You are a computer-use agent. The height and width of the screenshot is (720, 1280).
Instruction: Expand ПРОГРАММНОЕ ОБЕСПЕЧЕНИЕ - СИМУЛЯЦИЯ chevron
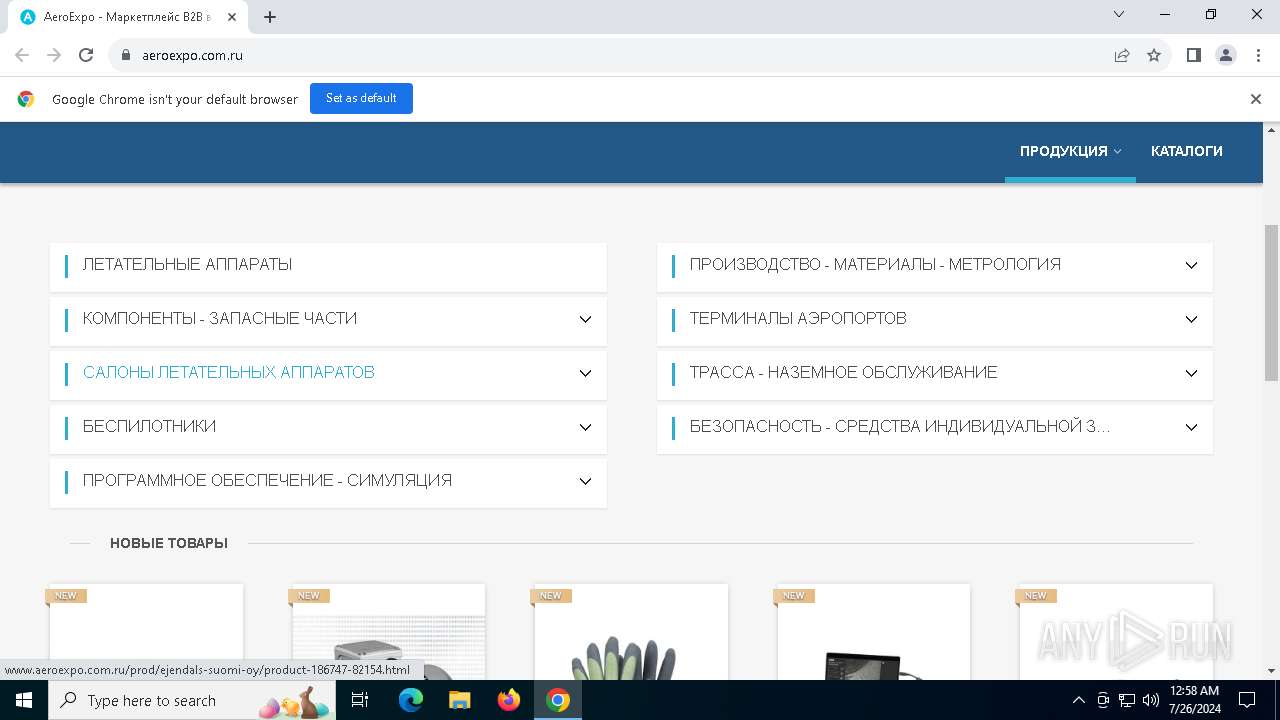pyautogui.click(x=585, y=481)
